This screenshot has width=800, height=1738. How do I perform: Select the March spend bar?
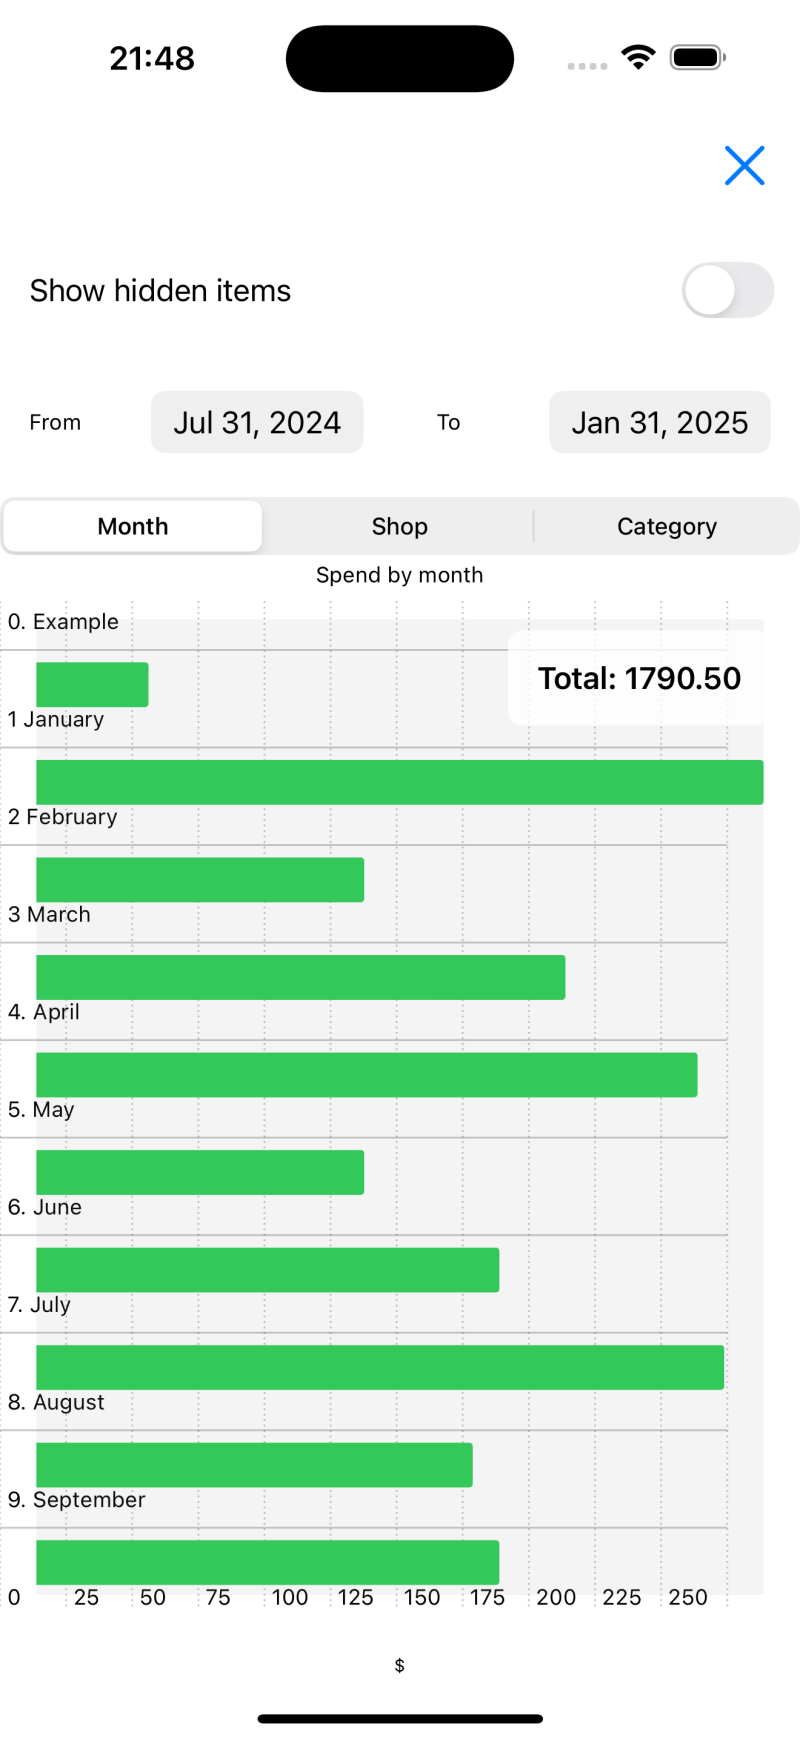(300, 977)
